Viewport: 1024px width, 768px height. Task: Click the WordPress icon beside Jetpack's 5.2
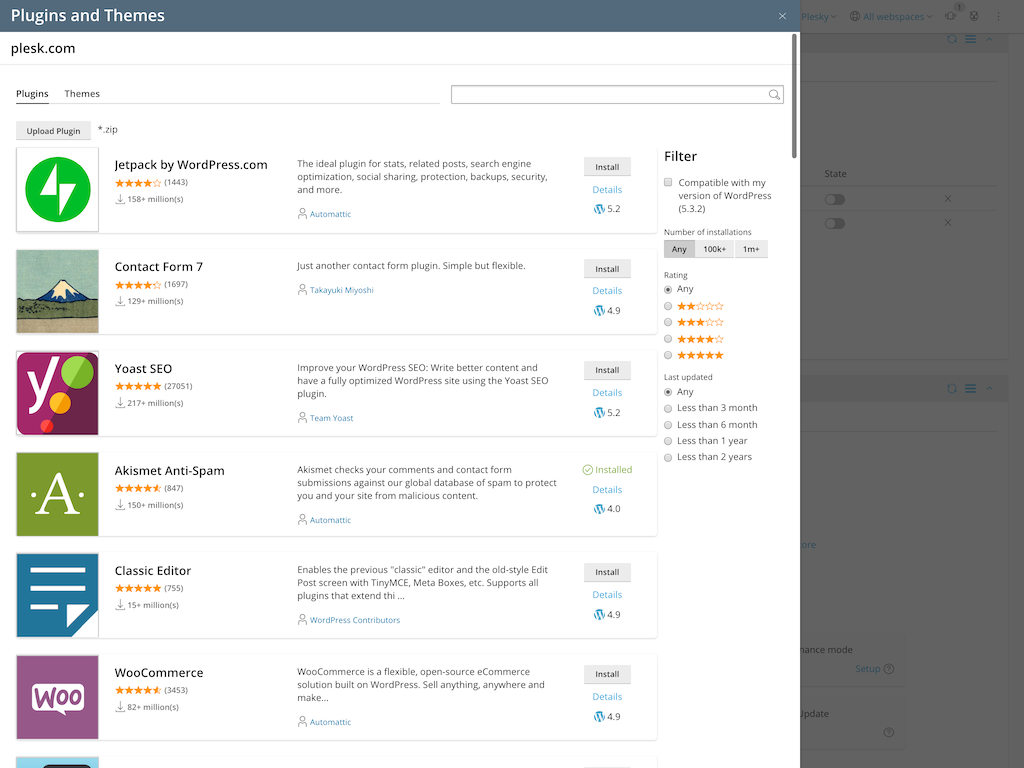(599, 209)
